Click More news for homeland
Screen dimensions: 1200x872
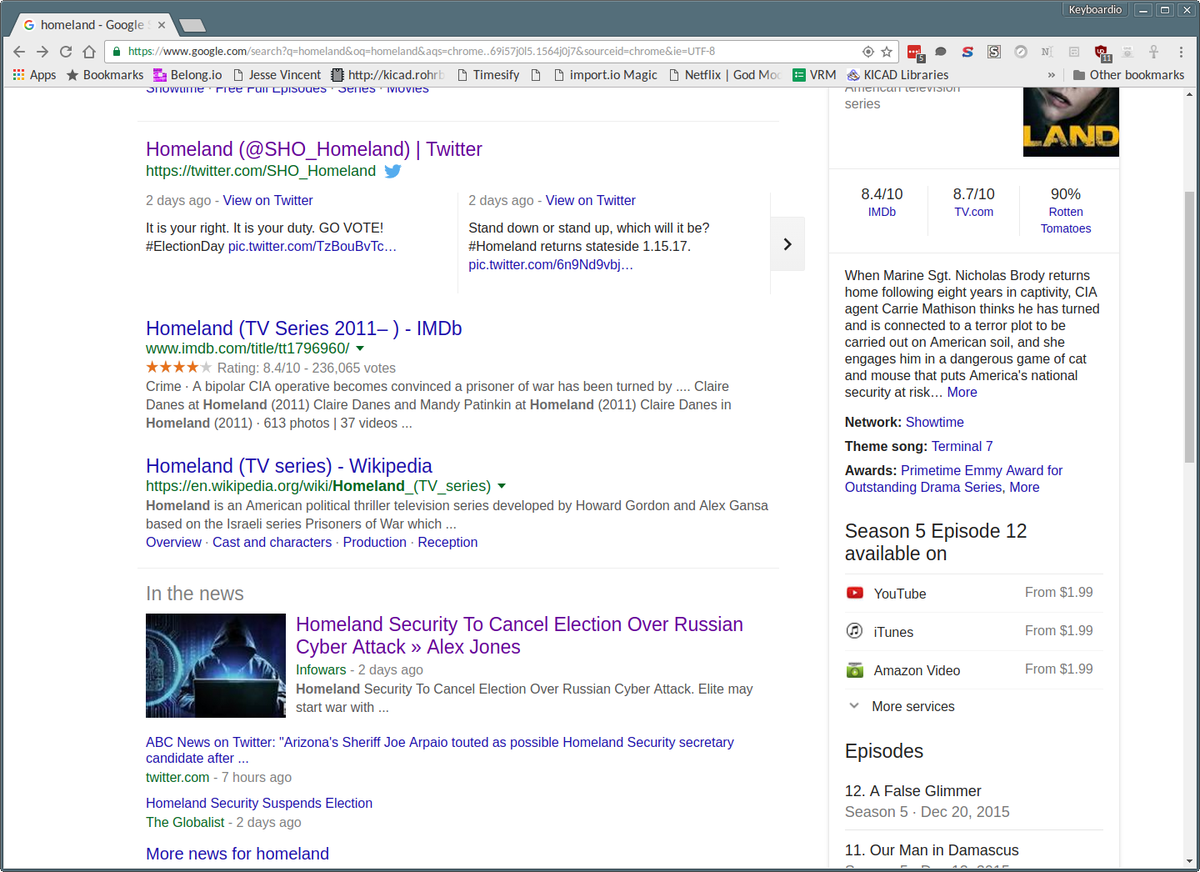tap(237, 854)
